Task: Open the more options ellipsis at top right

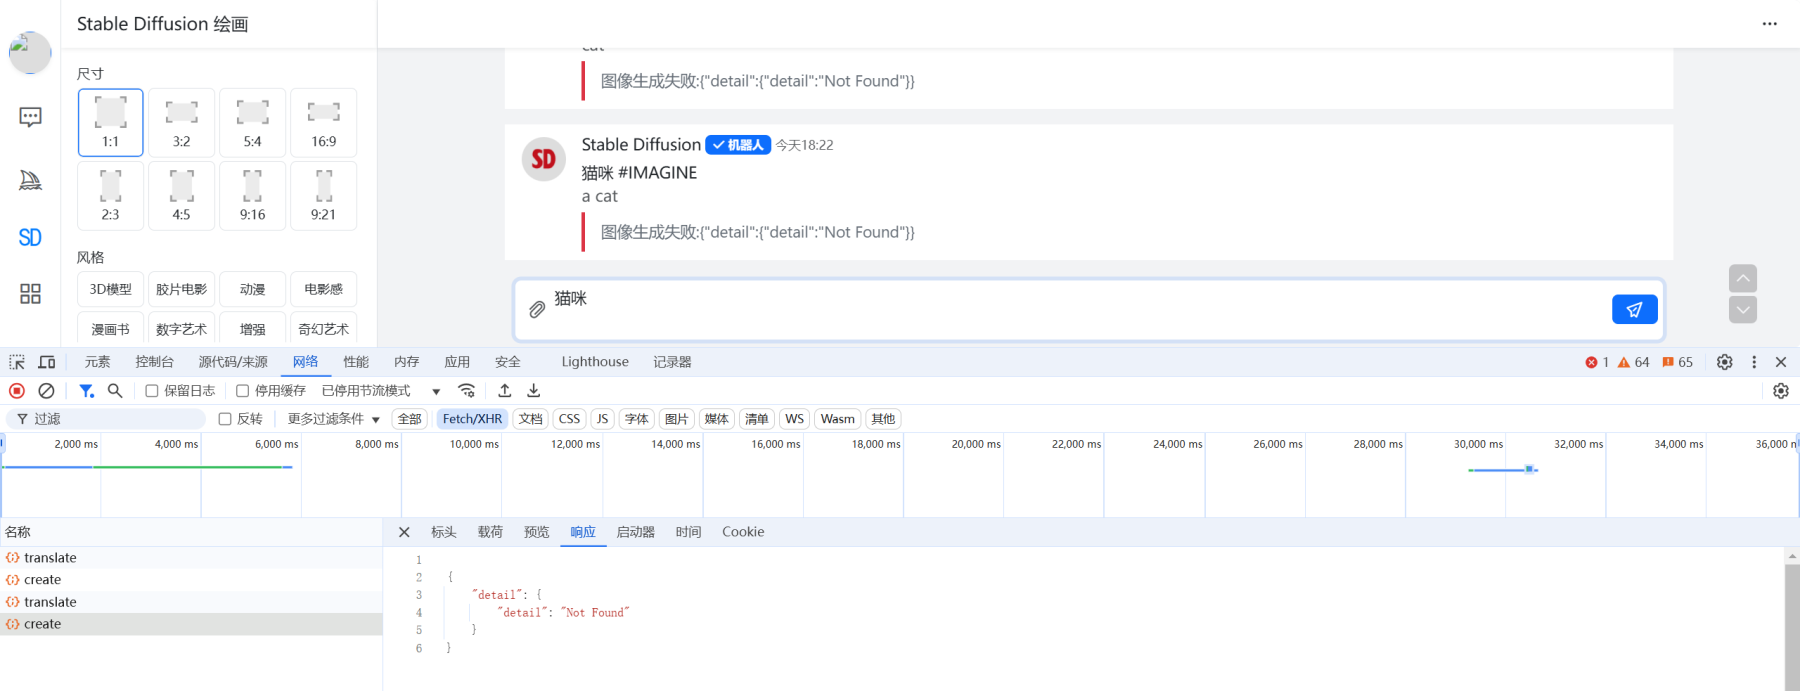Action: pyautogui.click(x=1769, y=24)
